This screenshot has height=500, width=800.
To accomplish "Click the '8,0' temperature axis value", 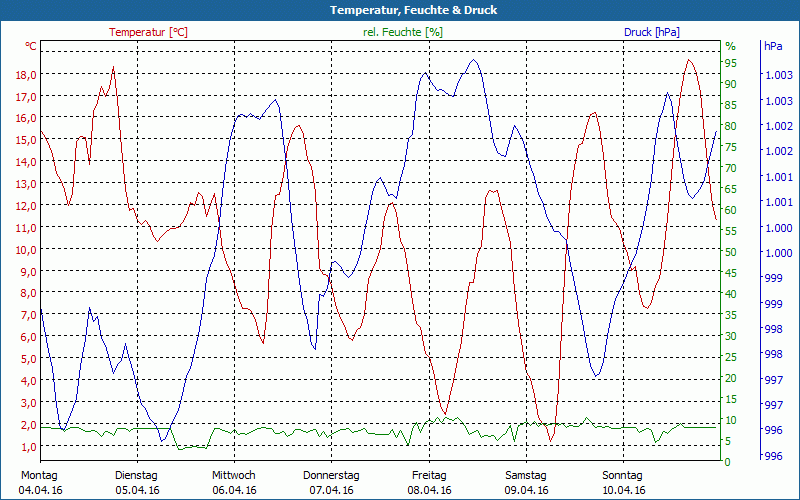I will click(x=29, y=293).
